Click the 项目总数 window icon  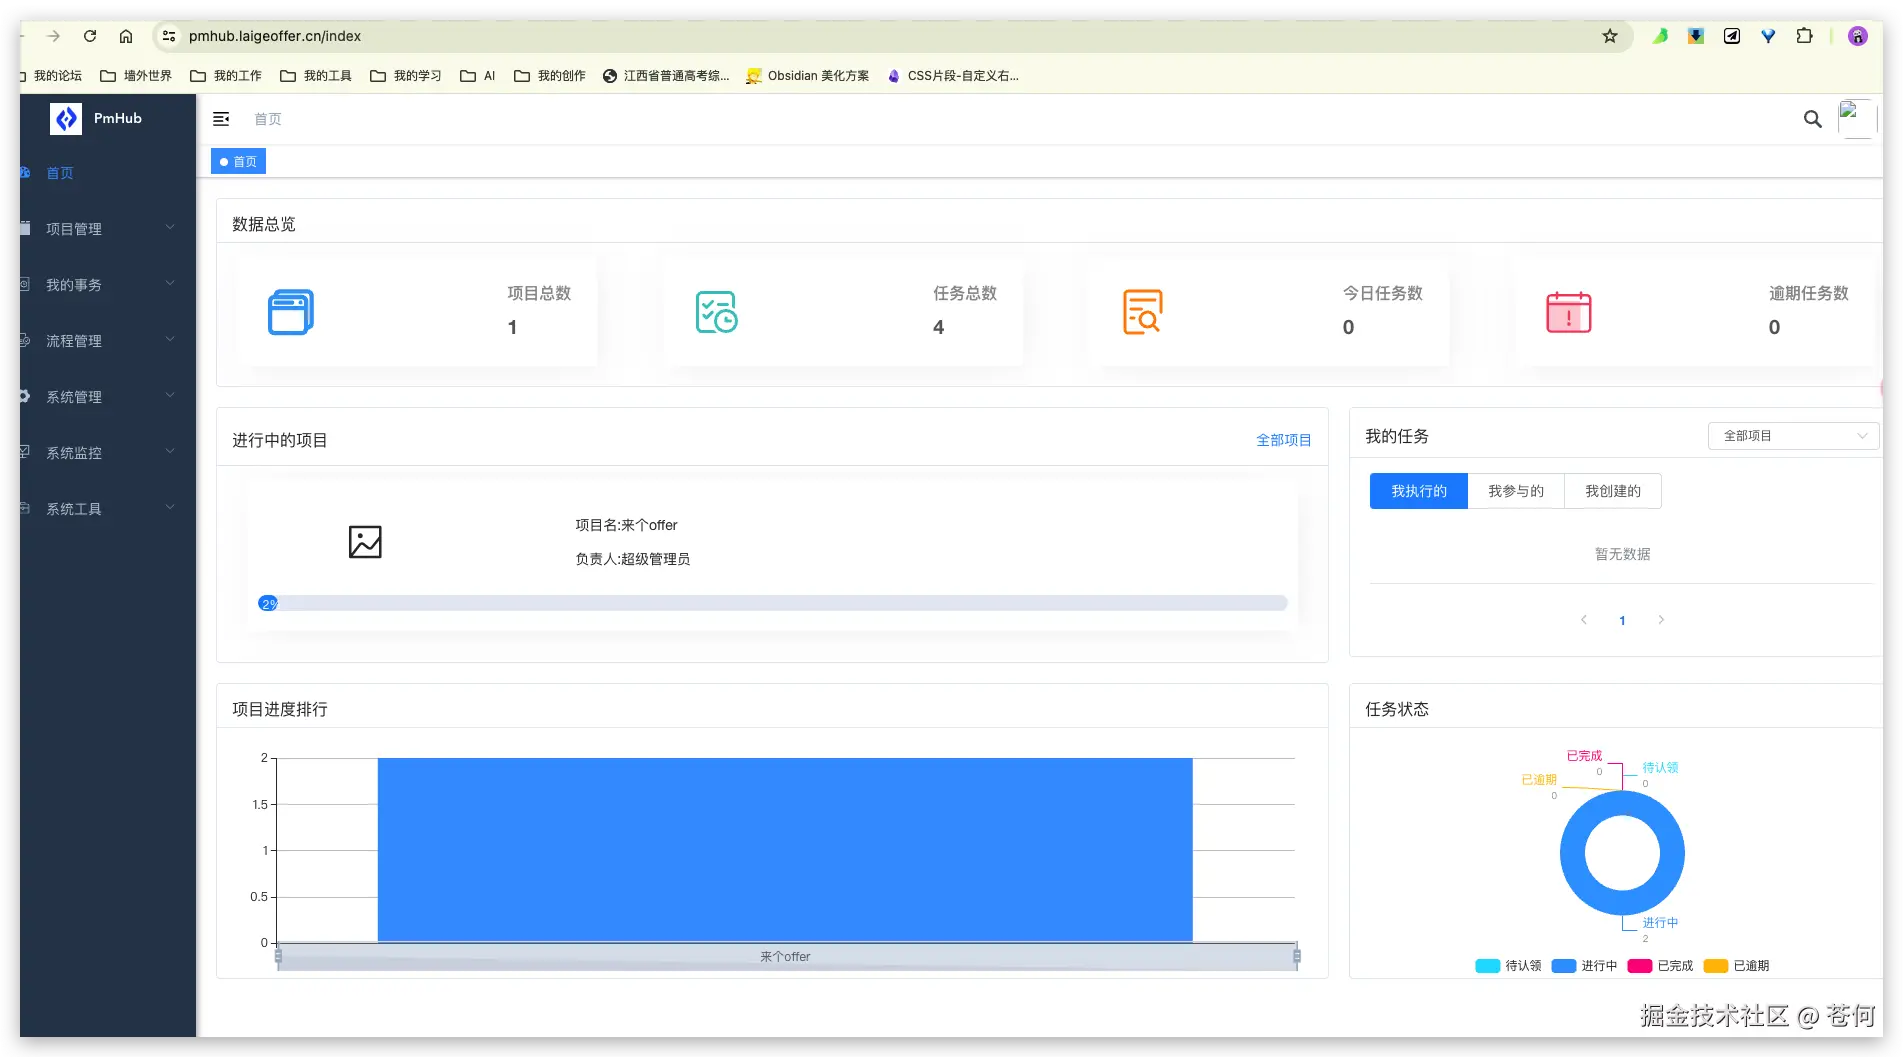click(x=291, y=312)
